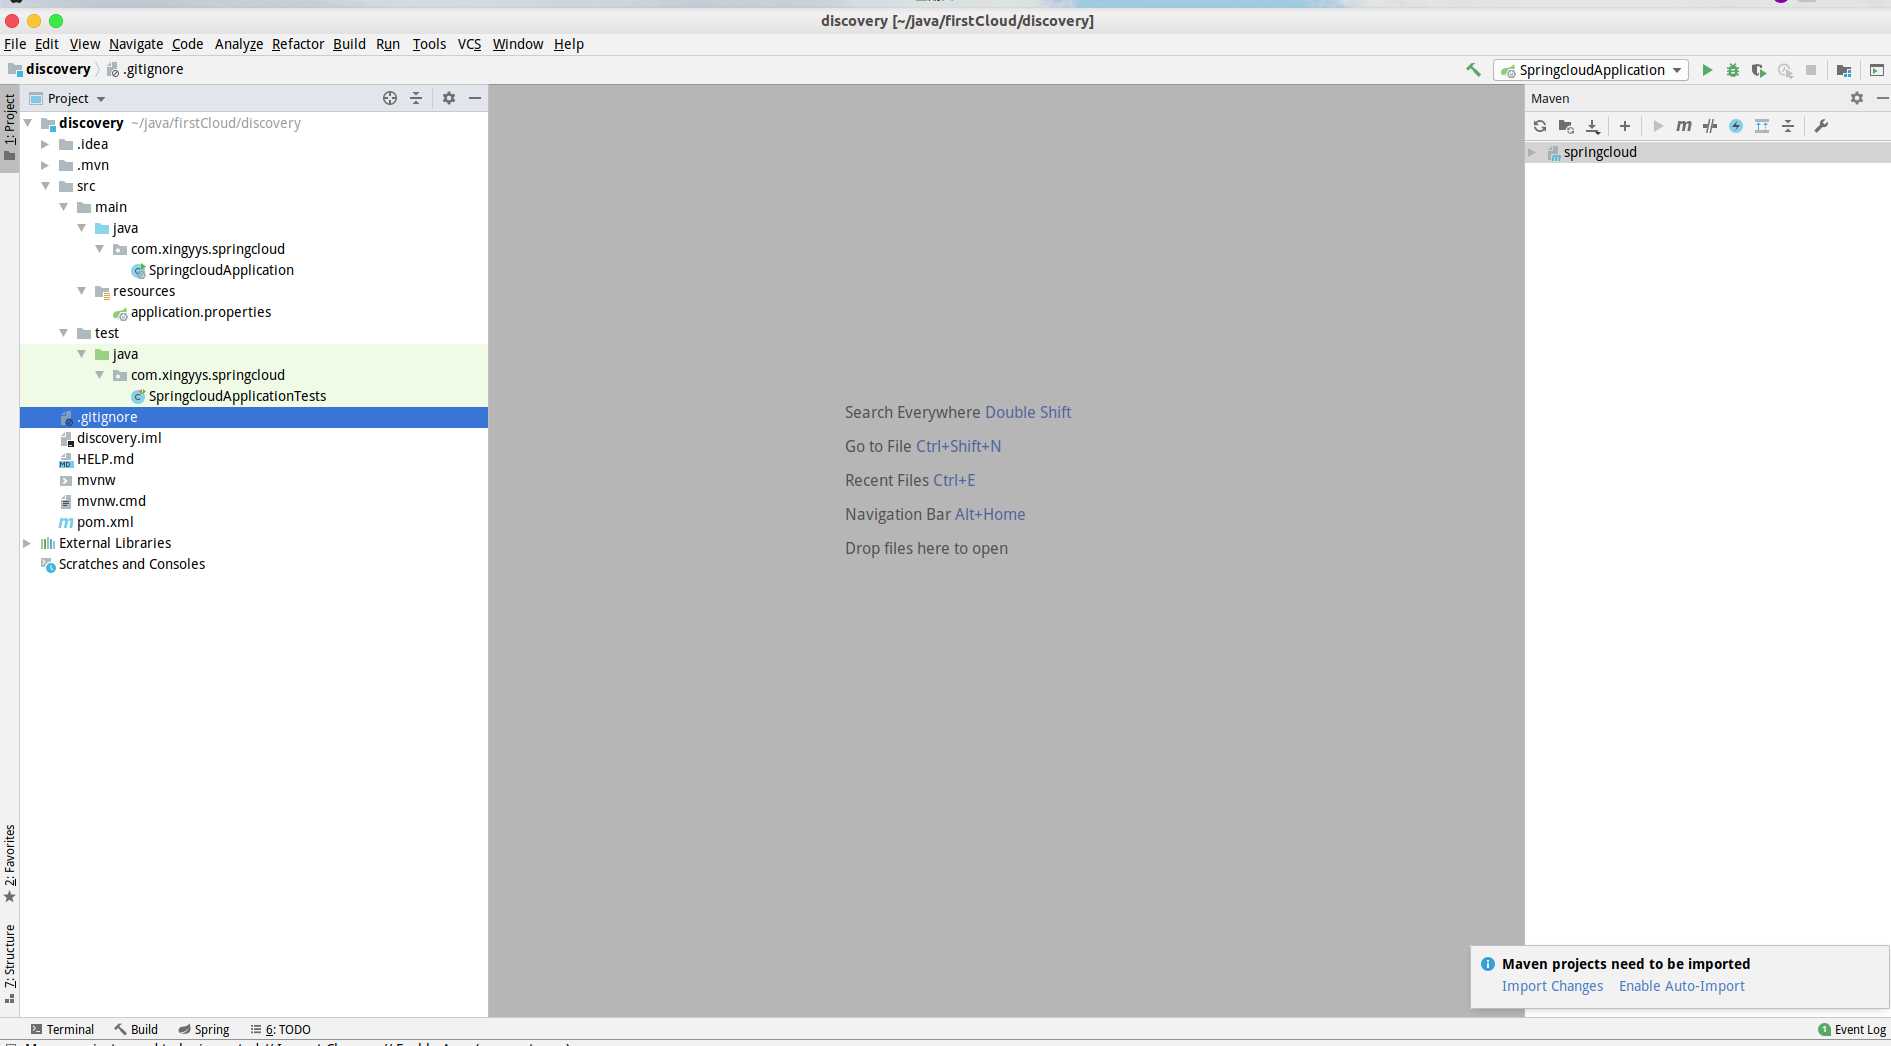
Task: Generate sources and update folders in Maven
Action: click(x=1566, y=126)
